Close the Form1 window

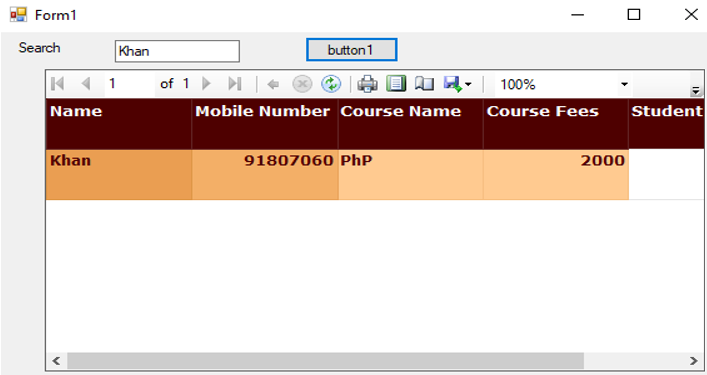click(691, 15)
